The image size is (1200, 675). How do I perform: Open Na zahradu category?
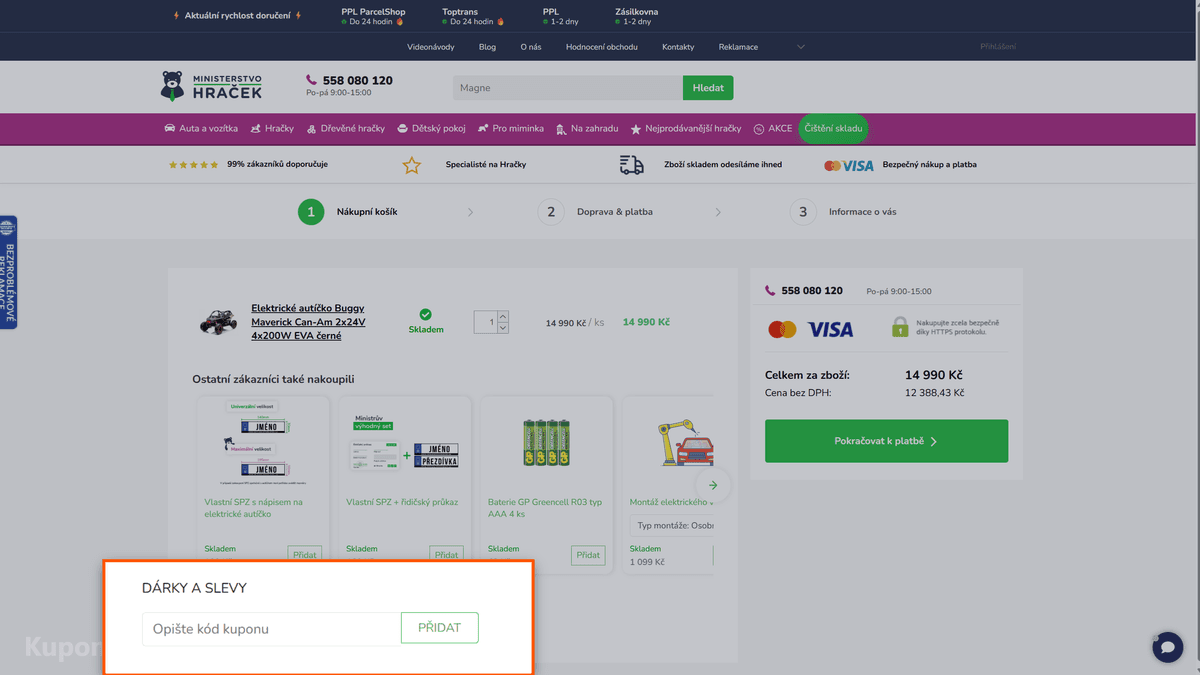587,129
